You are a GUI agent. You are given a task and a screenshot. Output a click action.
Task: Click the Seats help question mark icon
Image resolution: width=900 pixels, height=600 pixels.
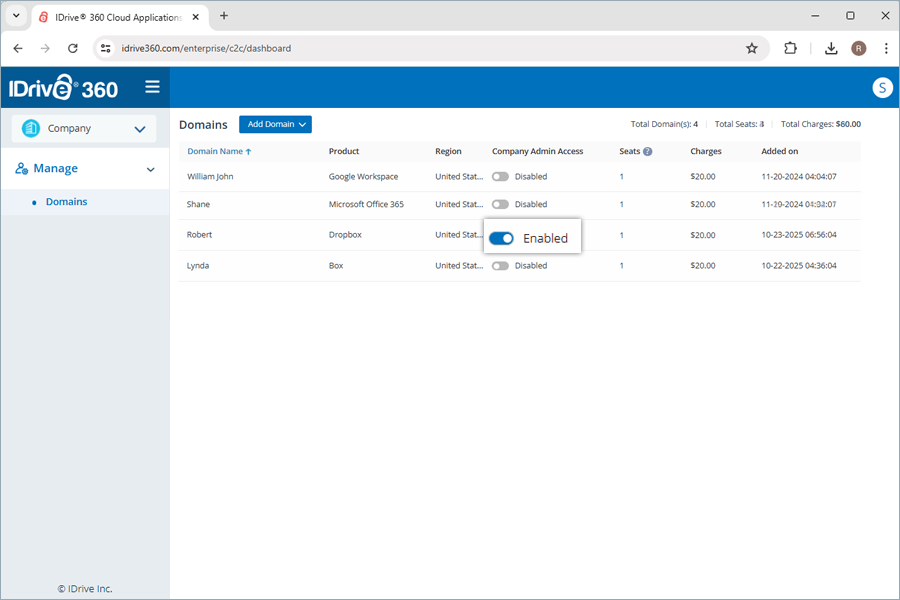pyautogui.click(x=648, y=152)
